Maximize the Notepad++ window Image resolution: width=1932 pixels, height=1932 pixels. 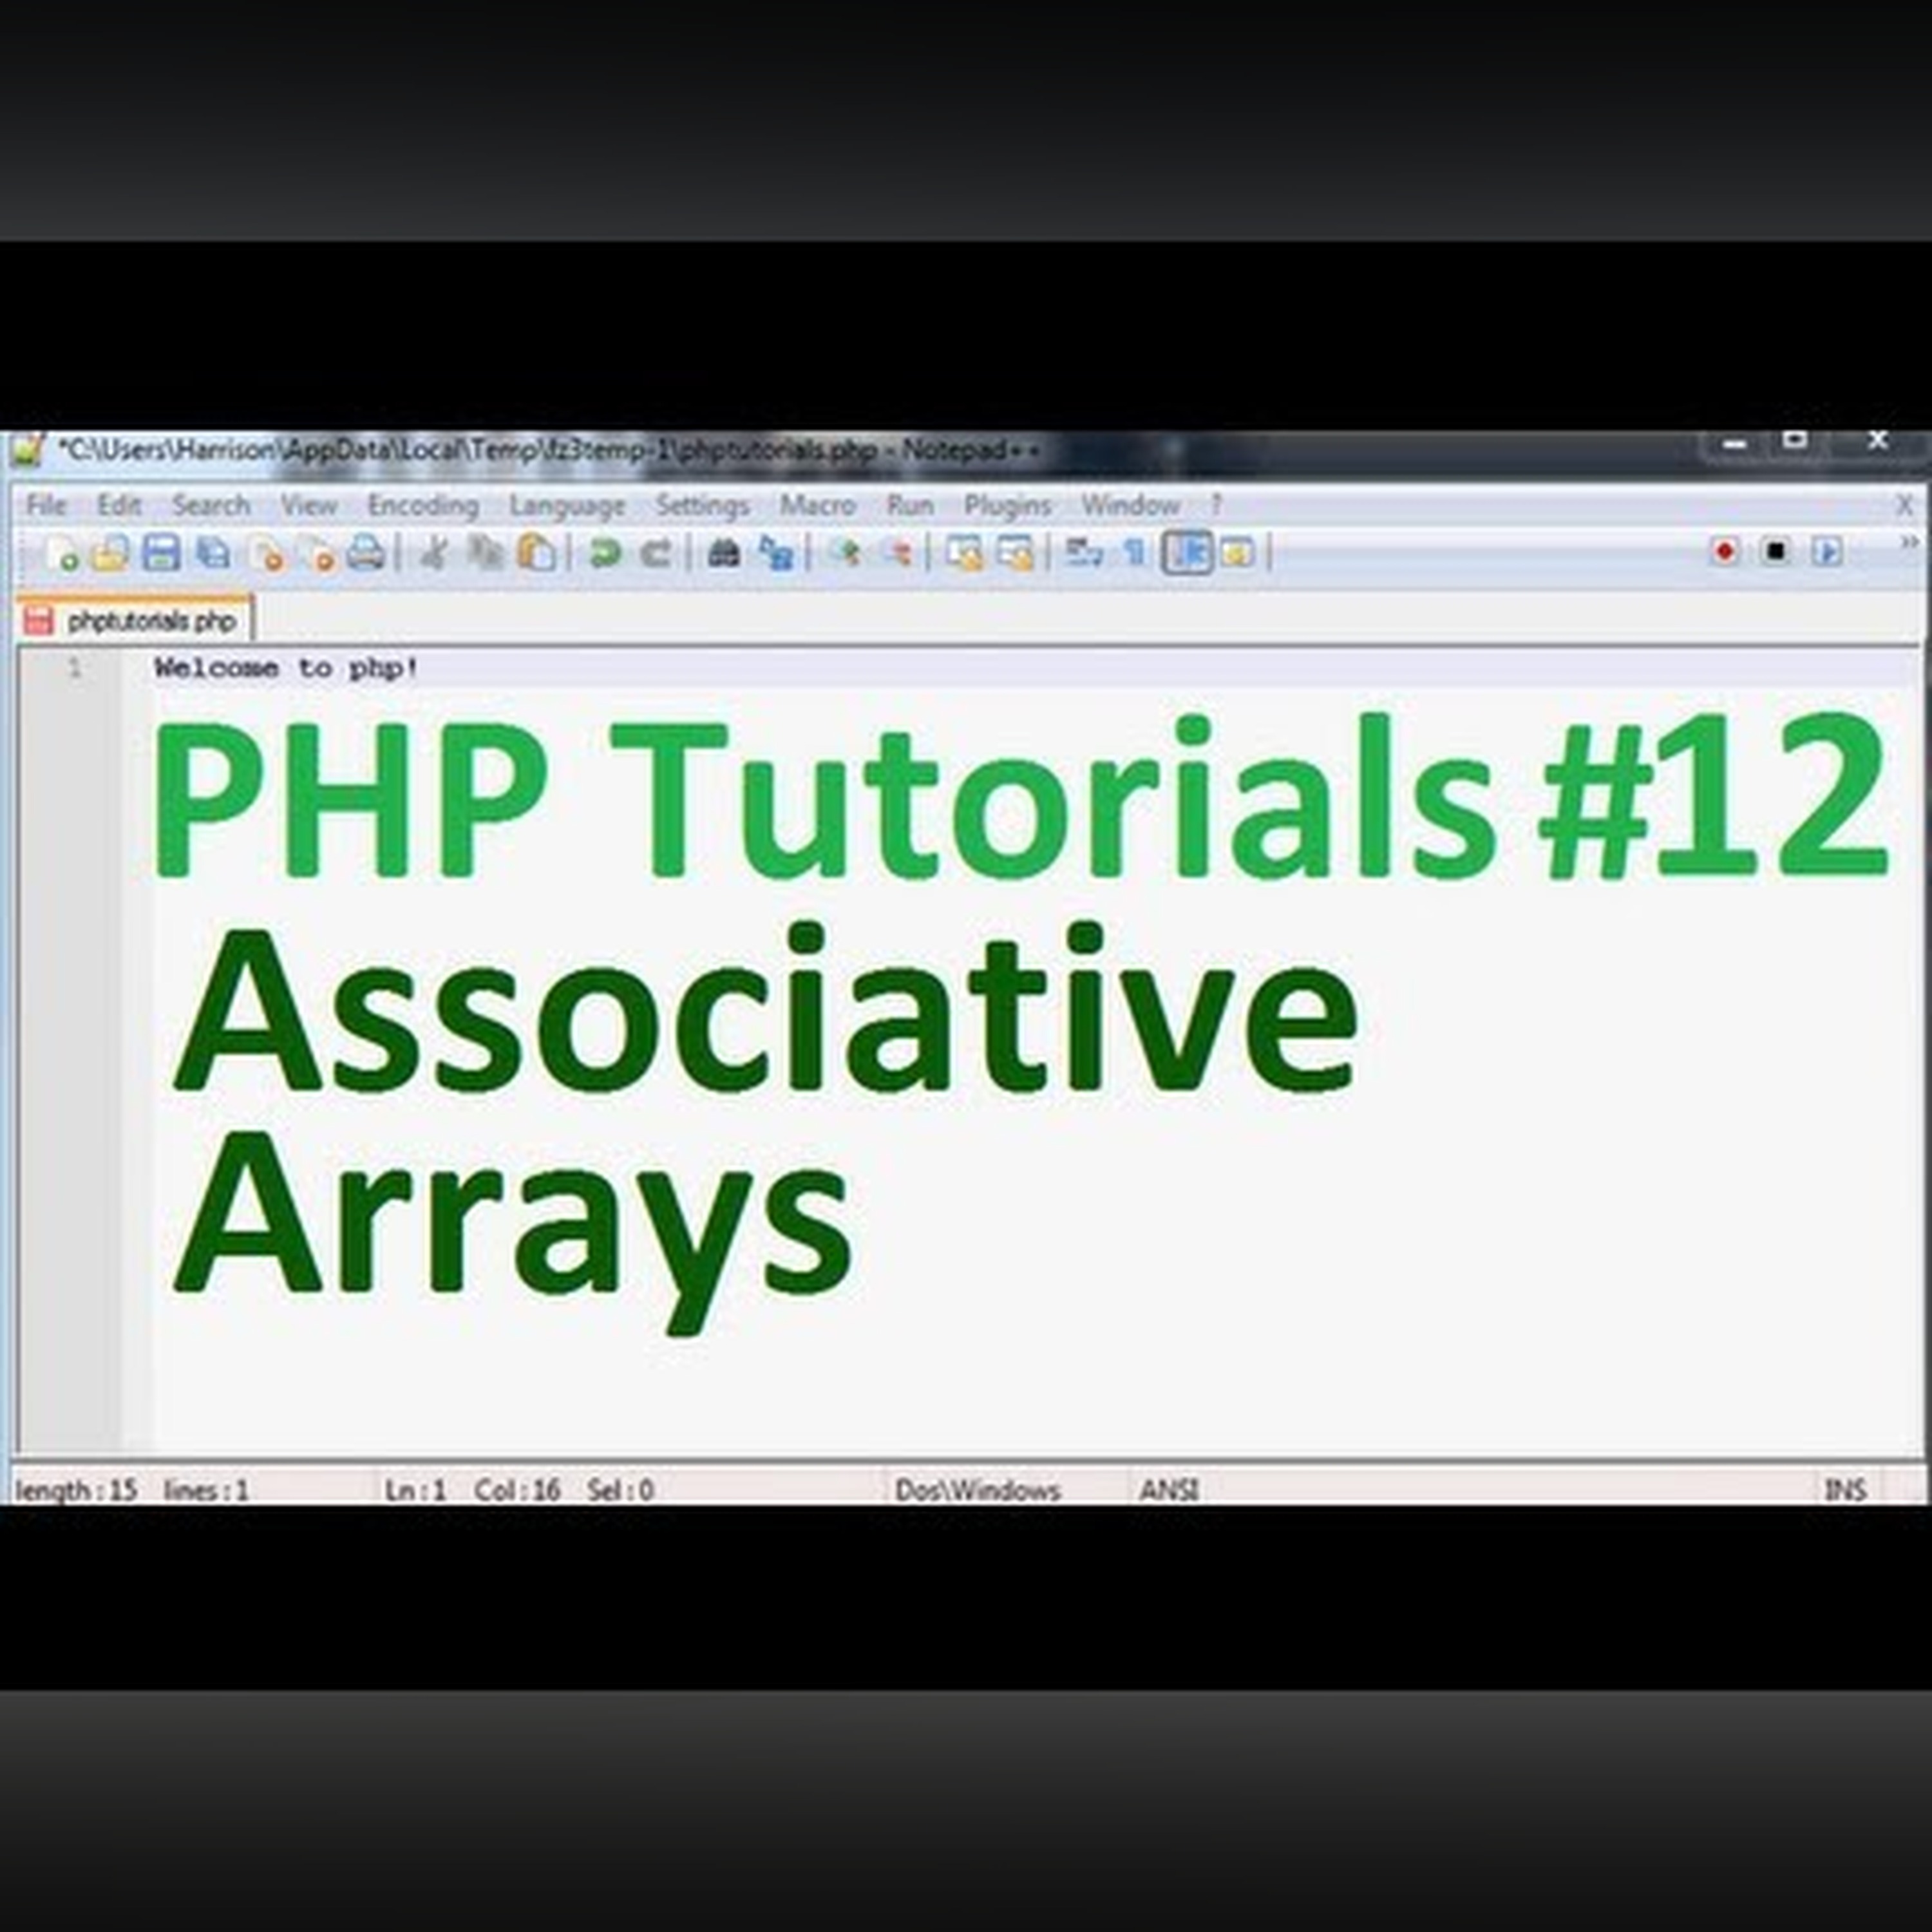(x=1794, y=441)
